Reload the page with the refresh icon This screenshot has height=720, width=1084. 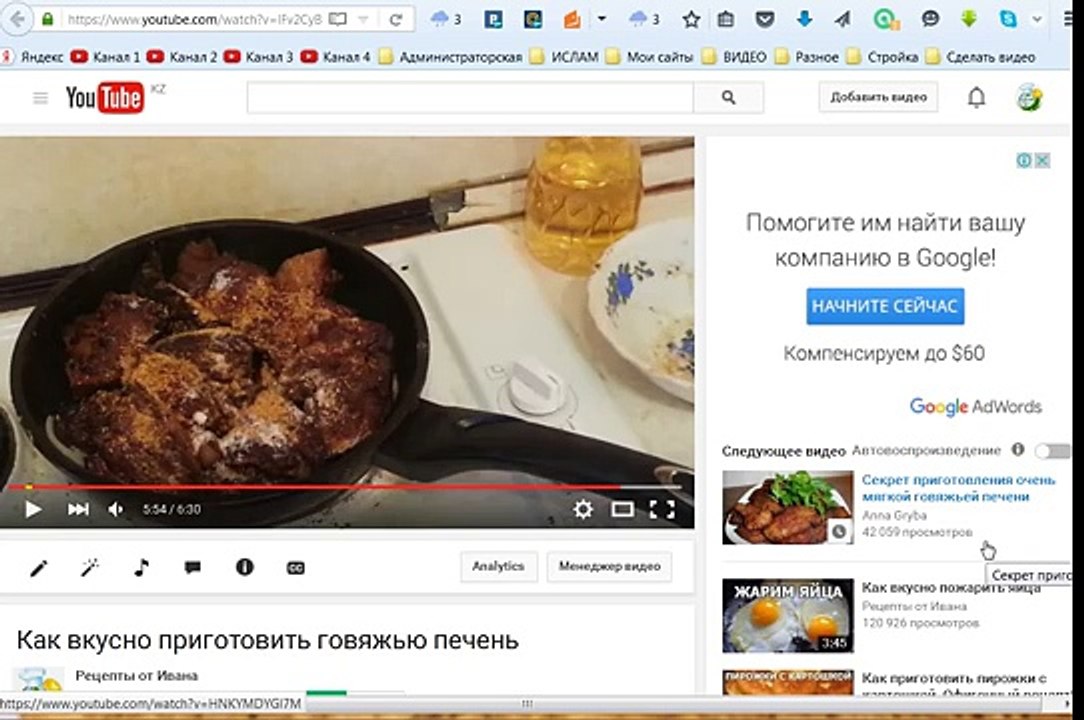pos(395,20)
